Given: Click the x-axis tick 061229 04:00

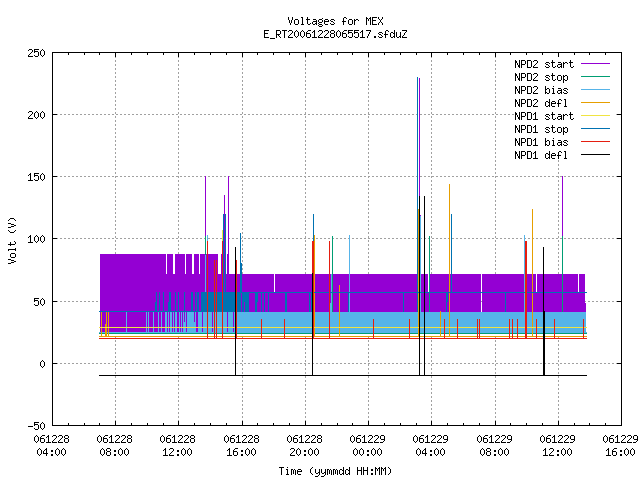Looking at the screenshot, I should [431, 446].
